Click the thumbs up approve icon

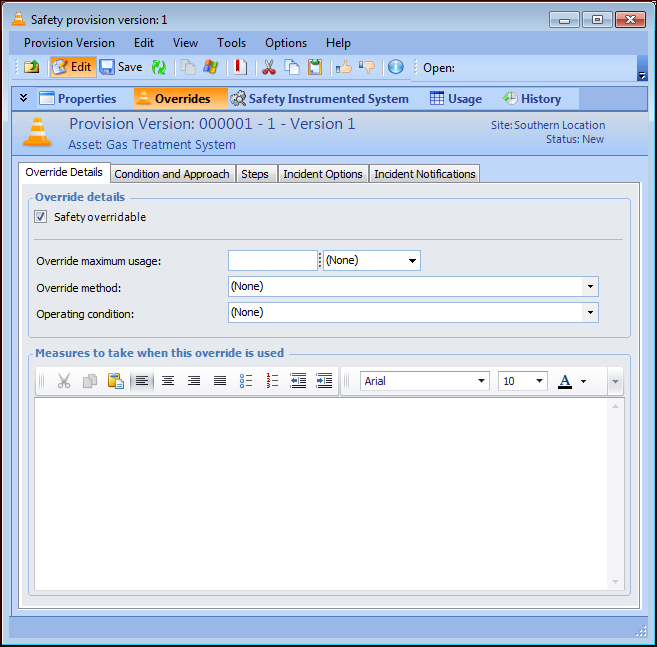pyautogui.click(x=344, y=67)
